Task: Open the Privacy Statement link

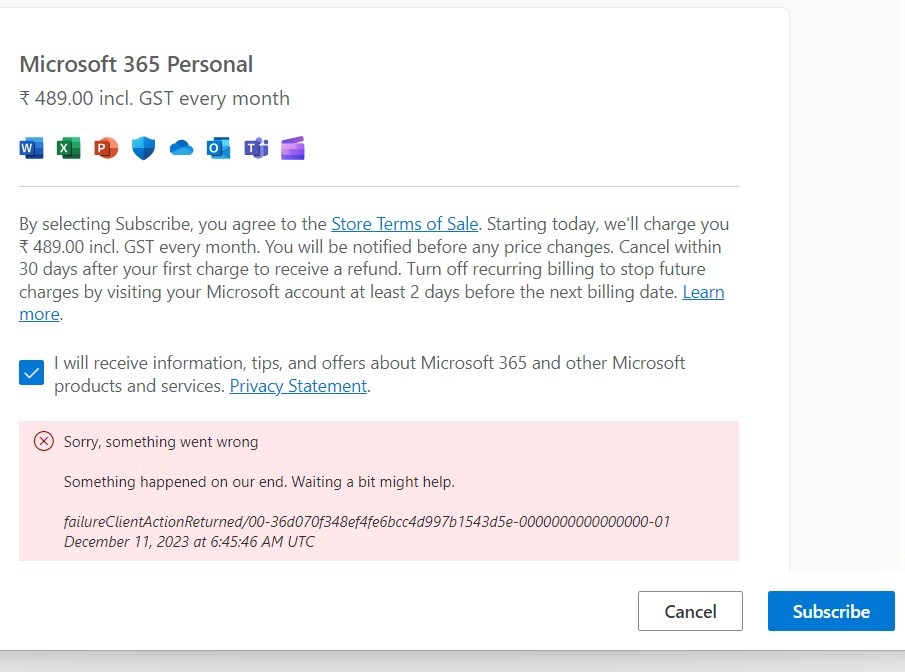Action: coord(298,386)
